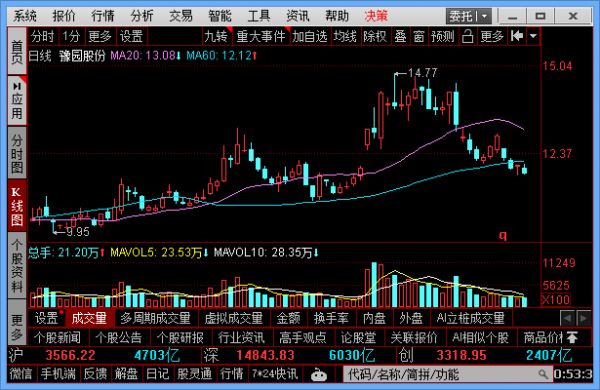Viewport: 600px width, 390px height.
Task: Click the 叠 overlay button
Action: [400, 36]
